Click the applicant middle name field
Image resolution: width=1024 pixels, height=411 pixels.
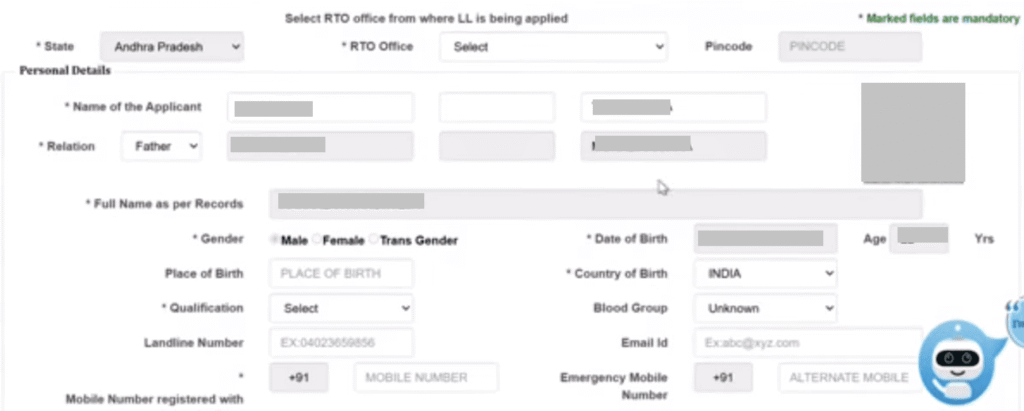[x=497, y=108]
